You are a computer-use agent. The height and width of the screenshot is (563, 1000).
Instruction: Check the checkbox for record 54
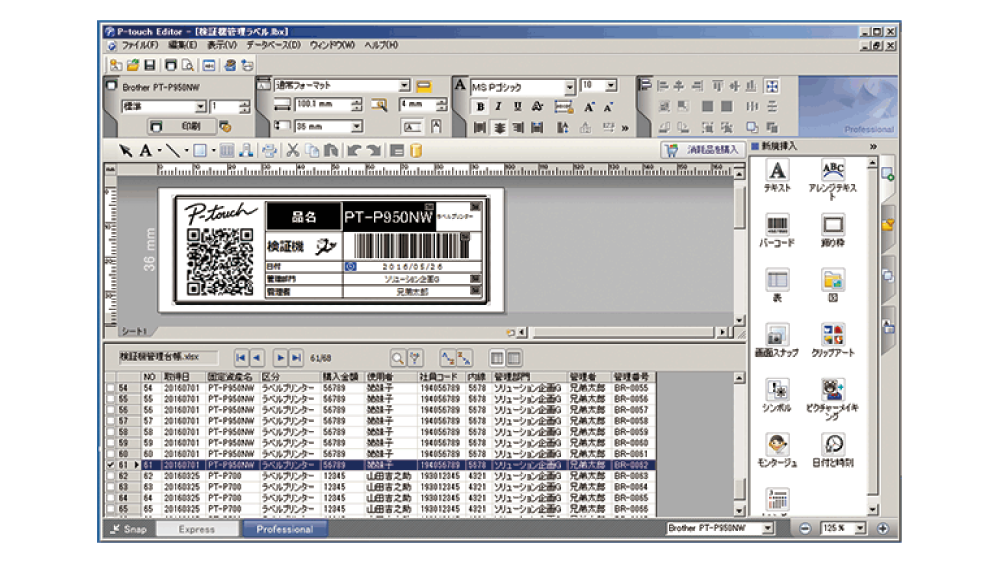(111, 388)
